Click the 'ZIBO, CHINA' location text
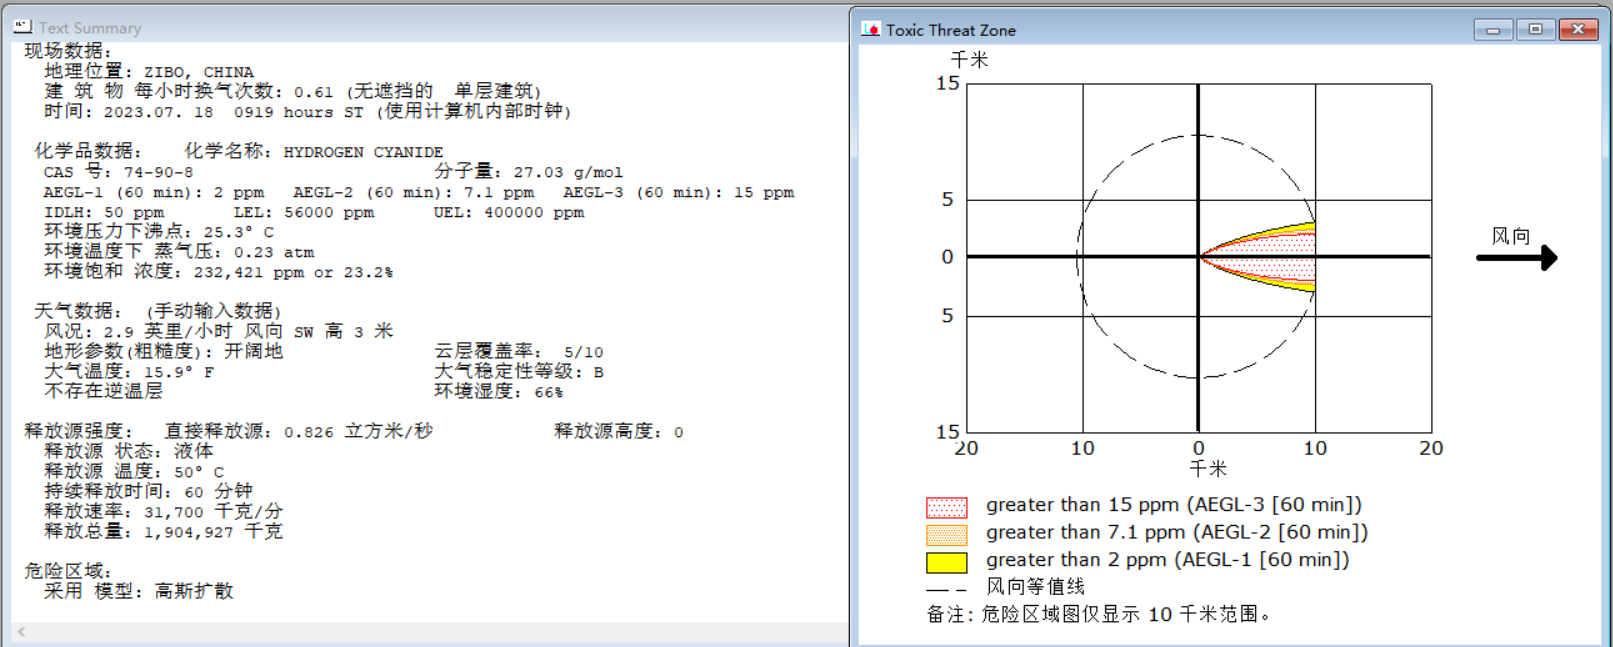Screen dimensions: 1613x647 click(198, 72)
